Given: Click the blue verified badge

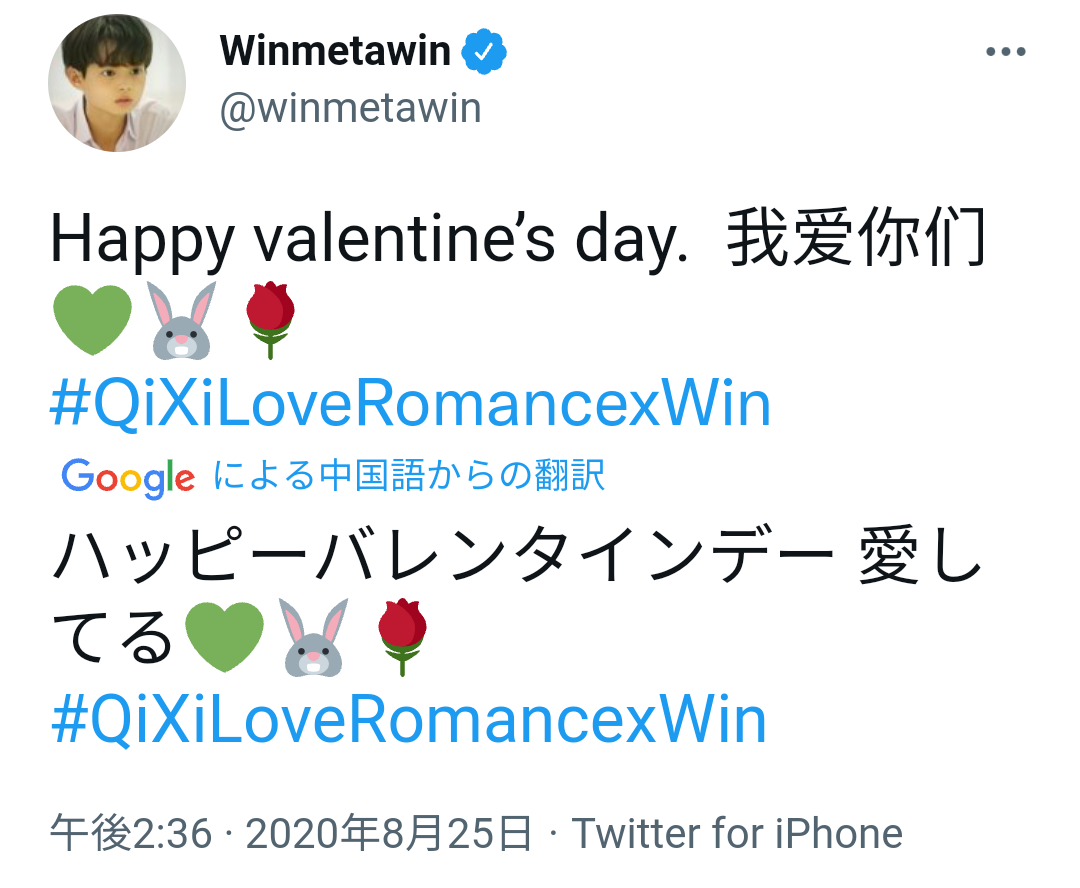Looking at the screenshot, I should 483,51.
